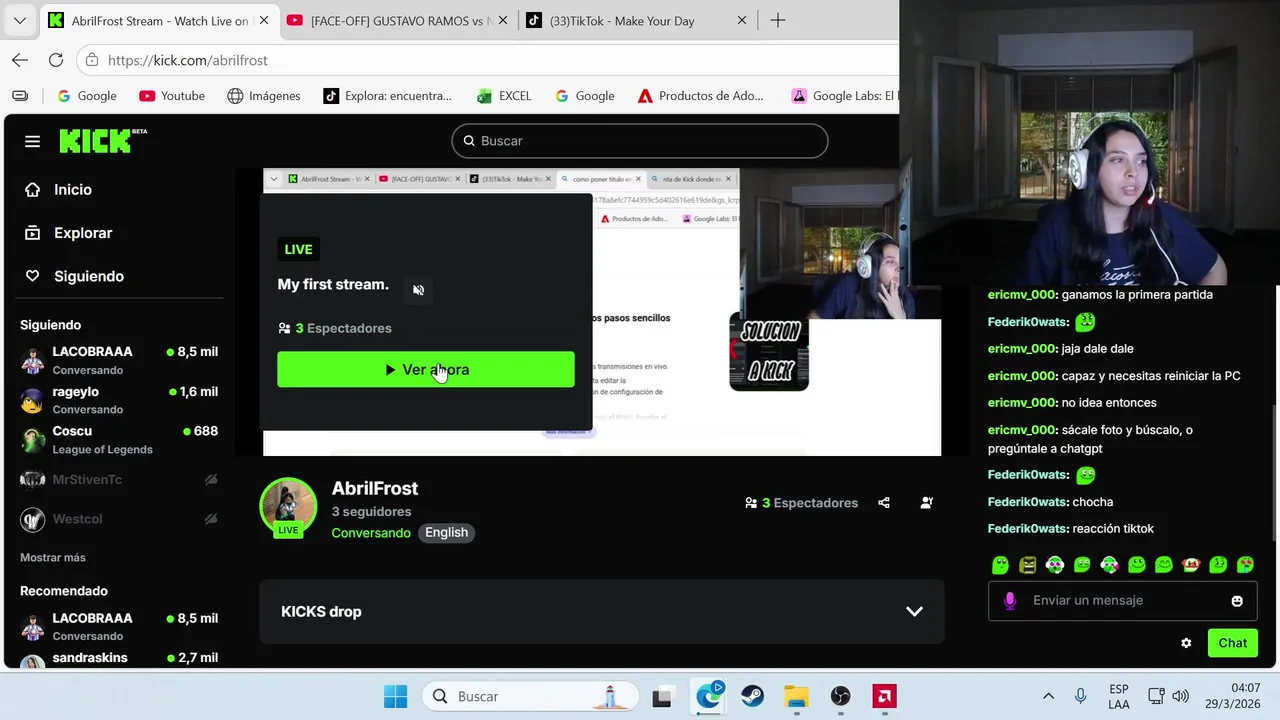Close the TikTok browser tab

pos(741,20)
